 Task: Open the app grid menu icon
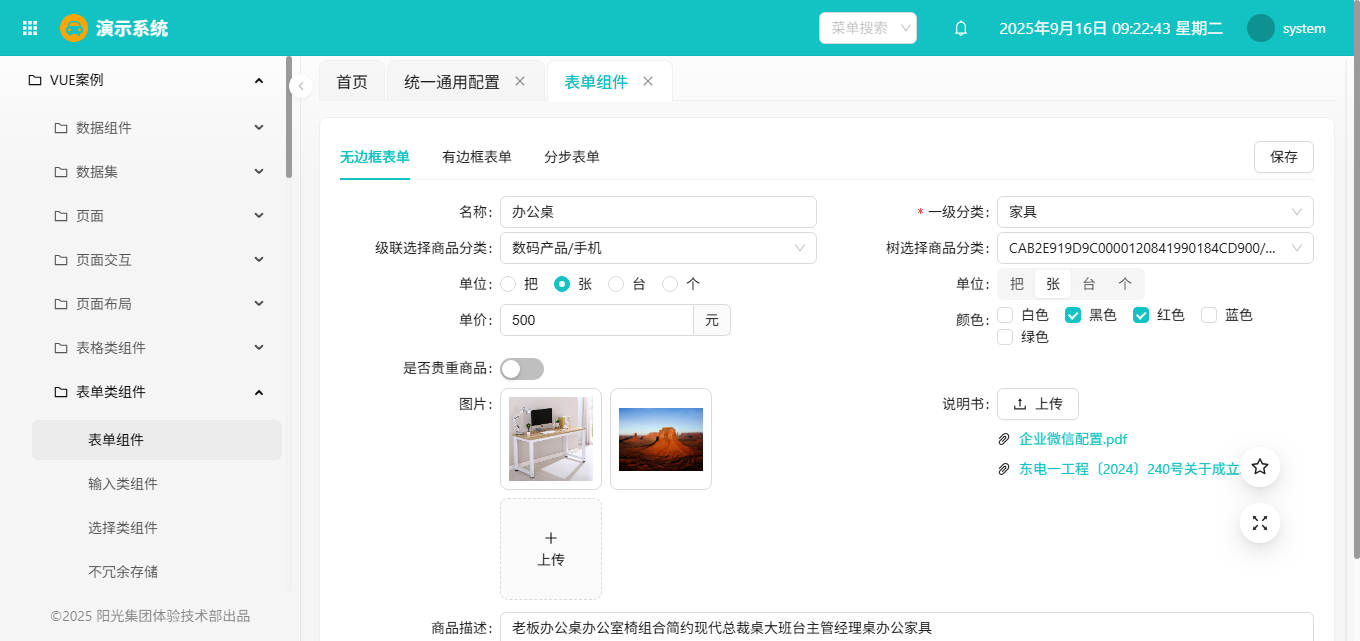pos(30,28)
